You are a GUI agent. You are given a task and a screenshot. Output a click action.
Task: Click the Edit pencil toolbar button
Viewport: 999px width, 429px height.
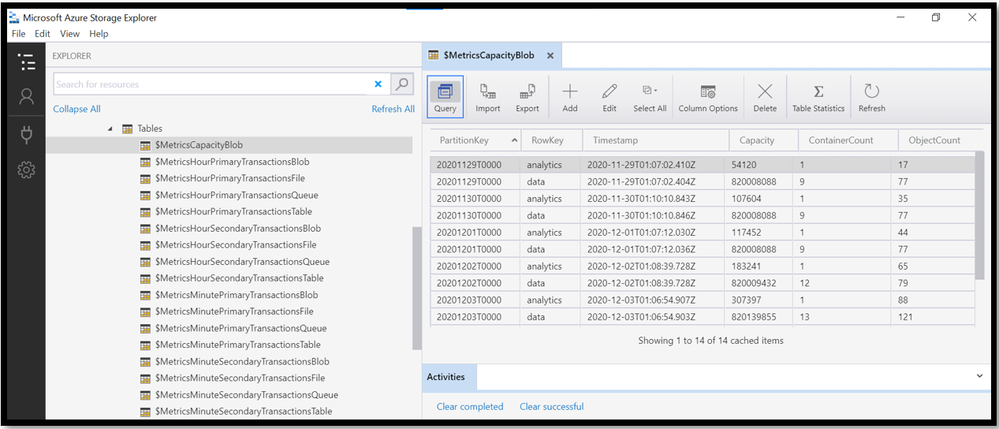point(610,97)
